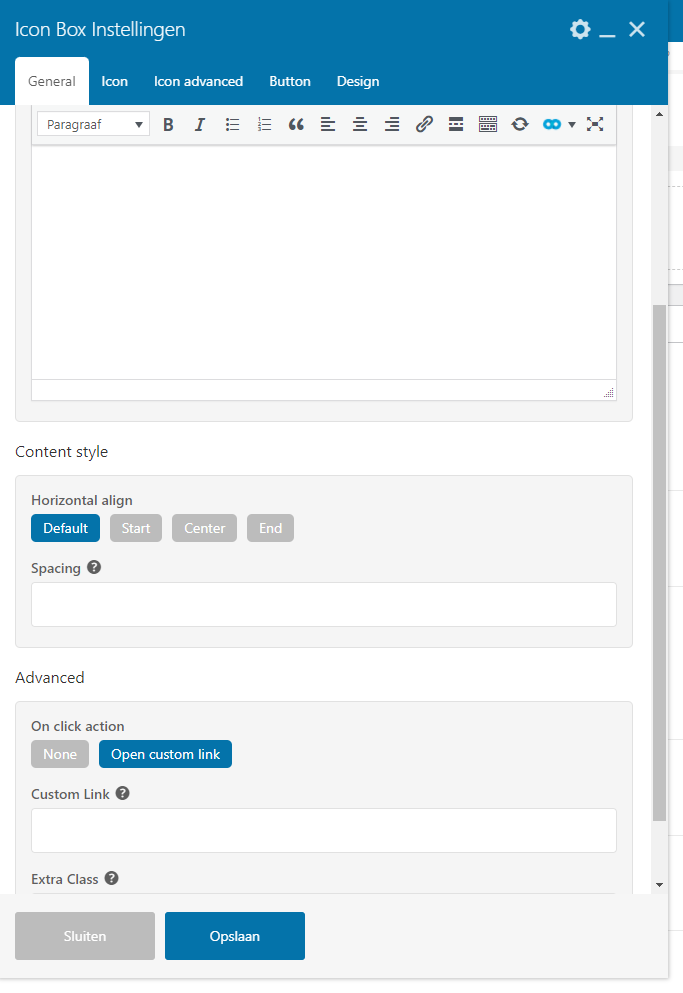The width and height of the screenshot is (683, 993).
Task: Click the Custom Link input field
Action: point(324,830)
